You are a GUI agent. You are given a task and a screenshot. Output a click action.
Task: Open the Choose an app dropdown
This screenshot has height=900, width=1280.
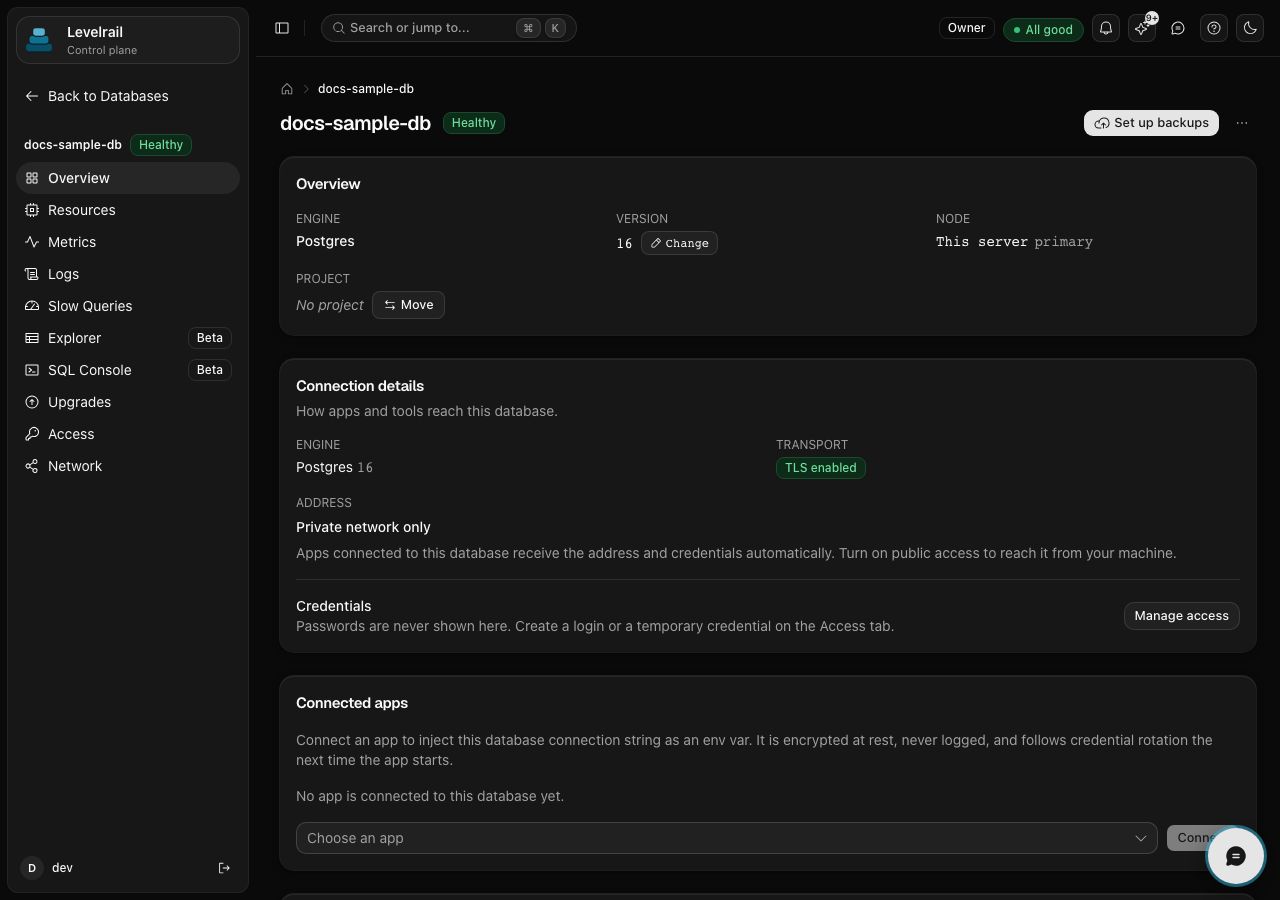point(727,838)
